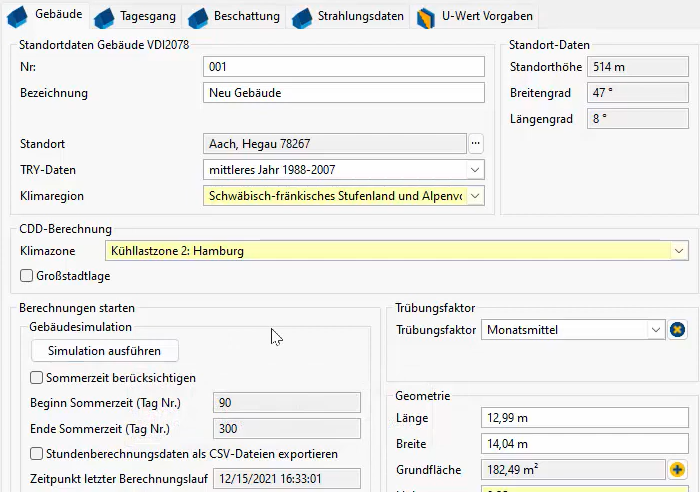Enable the Großstadtlage checkbox
Image resolution: width=700 pixels, height=492 pixels.
pyautogui.click(x=26, y=276)
